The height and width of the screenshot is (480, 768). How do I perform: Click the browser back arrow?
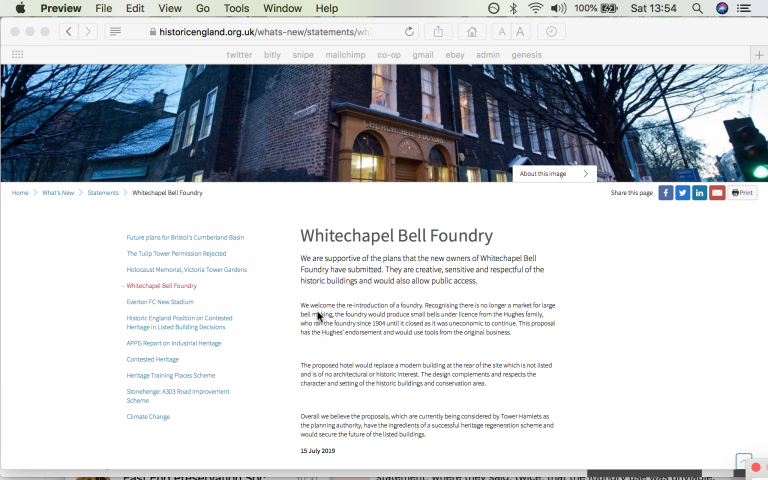68,32
